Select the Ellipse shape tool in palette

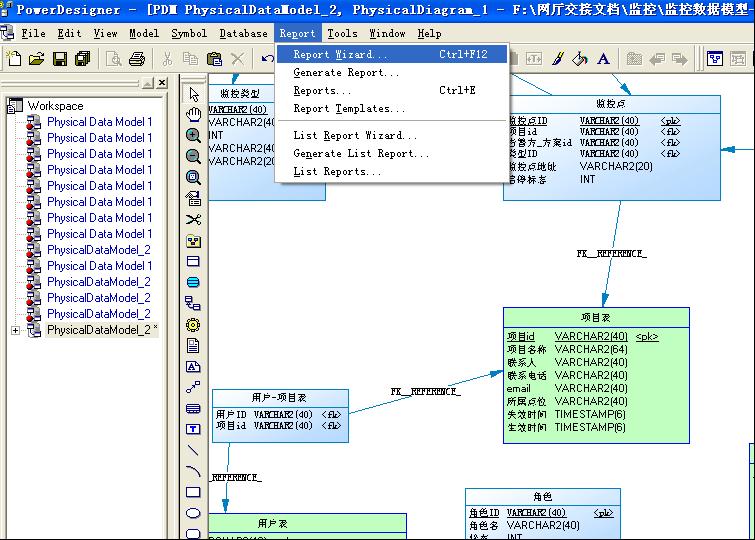point(194,513)
